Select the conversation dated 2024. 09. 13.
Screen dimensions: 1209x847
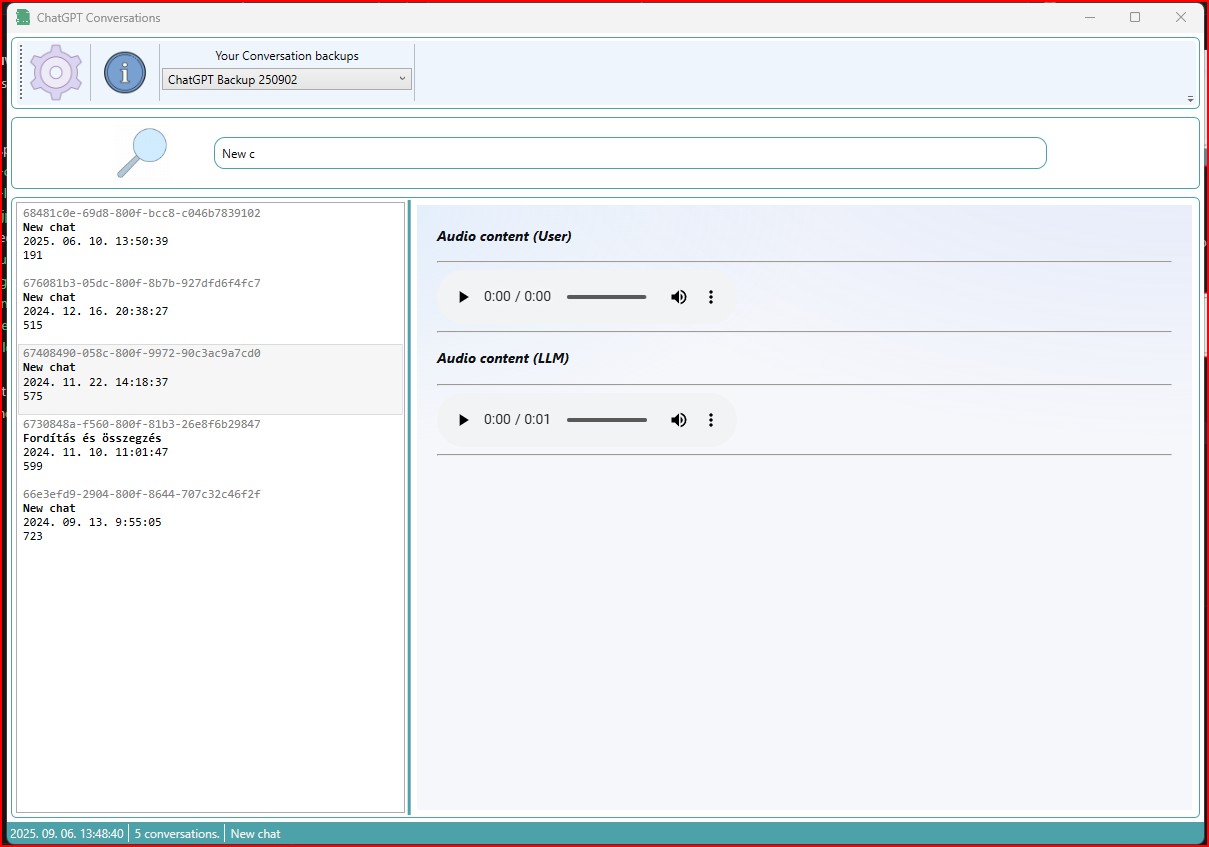(210, 515)
